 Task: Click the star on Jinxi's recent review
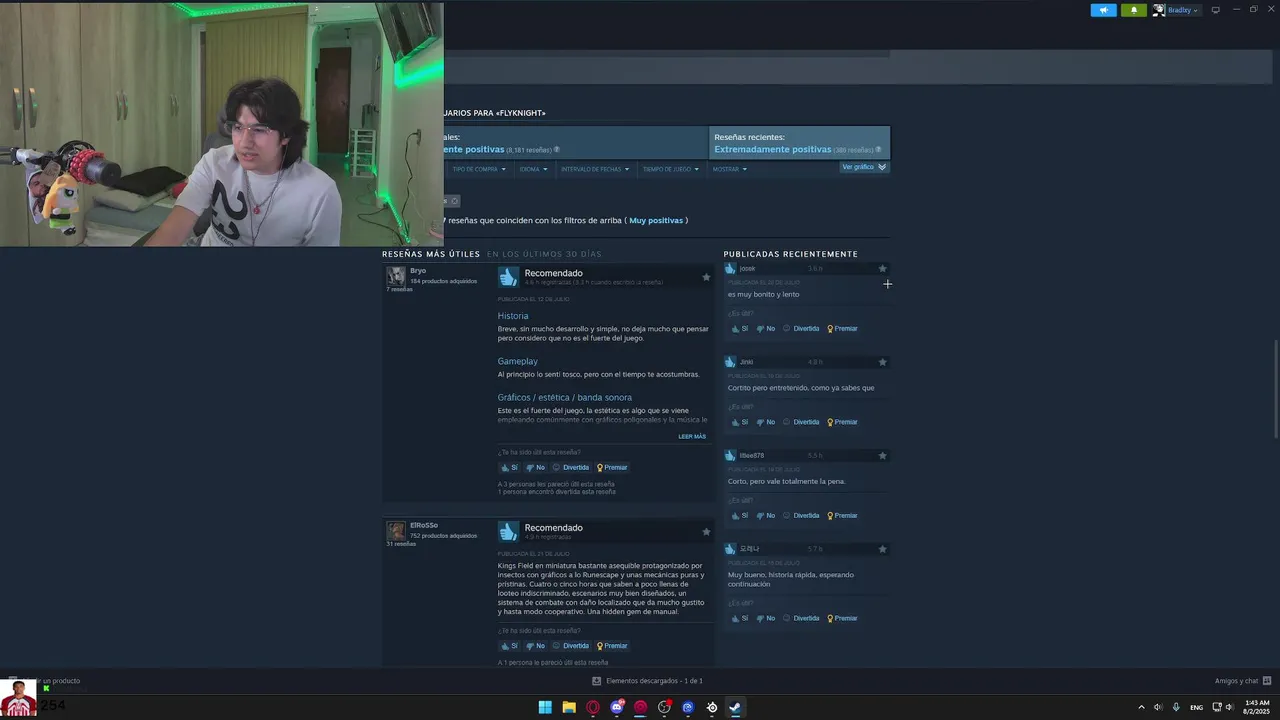(882, 362)
